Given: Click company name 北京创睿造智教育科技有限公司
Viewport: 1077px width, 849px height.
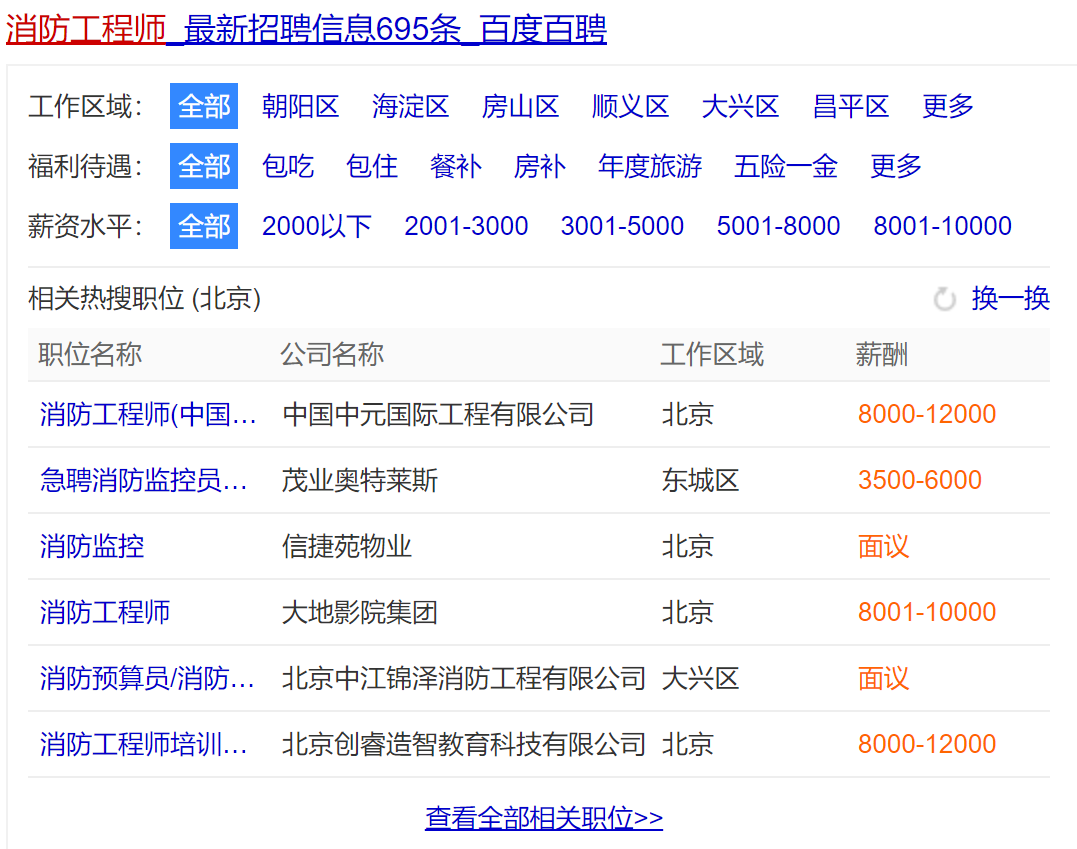Looking at the screenshot, I should click(464, 744).
